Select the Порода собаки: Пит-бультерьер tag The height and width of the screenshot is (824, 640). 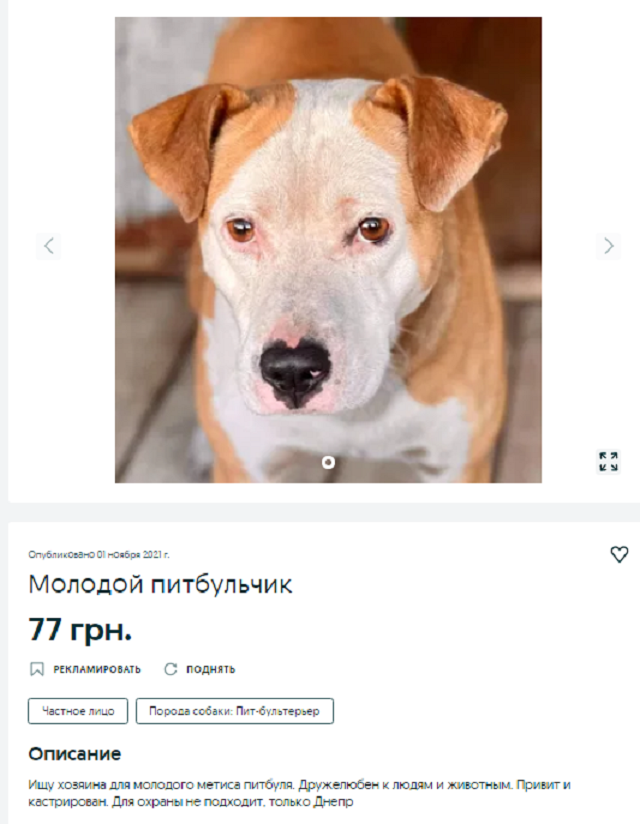pyautogui.click(x=235, y=711)
